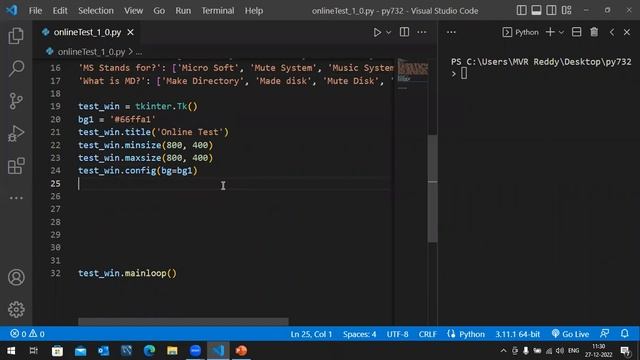Toggle the bottom panel layout icon

tap(536, 10)
